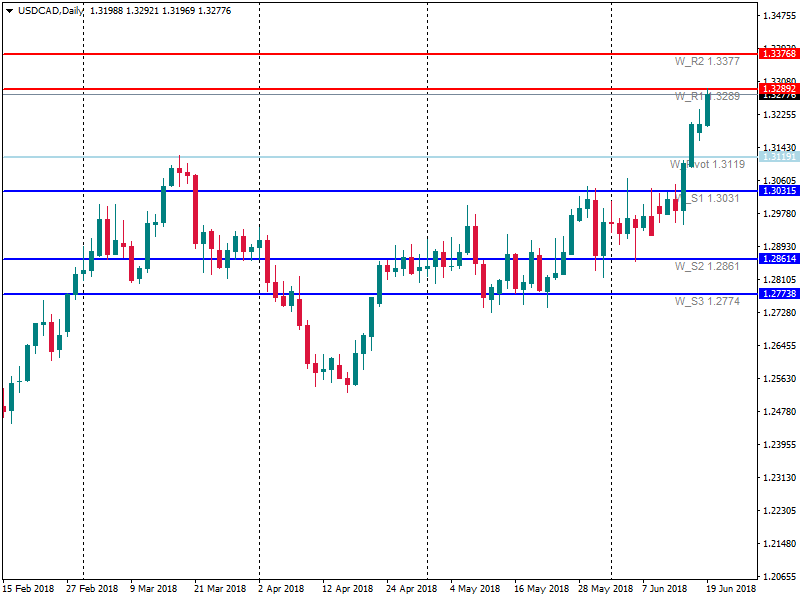Click the red 1.33768 price tag
Viewport: 800px width, 600px height.
tap(778, 53)
